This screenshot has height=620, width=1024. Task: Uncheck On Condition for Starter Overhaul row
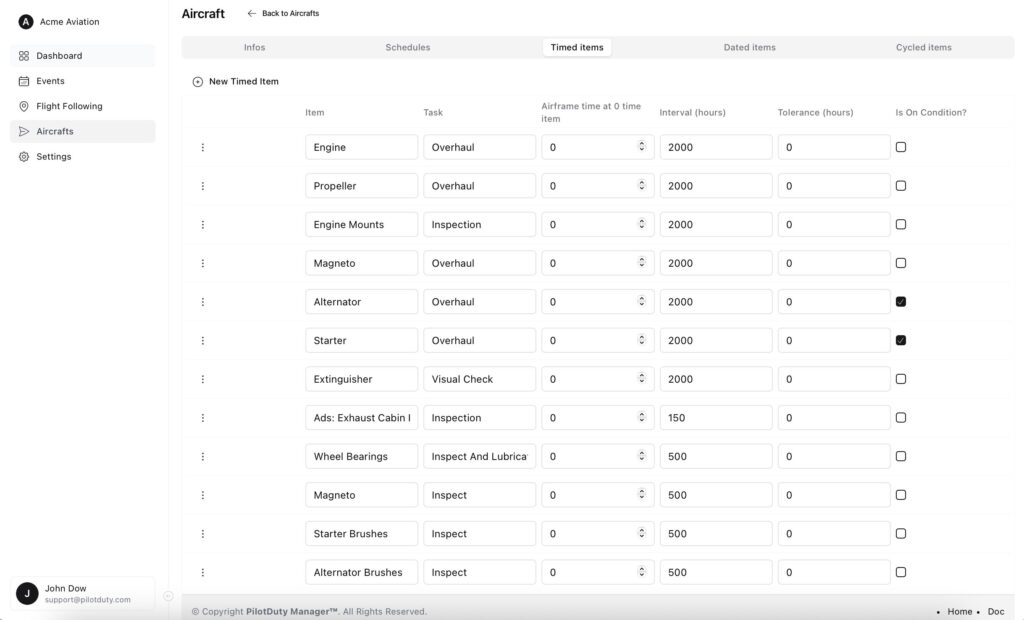pyautogui.click(x=901, y=341)
